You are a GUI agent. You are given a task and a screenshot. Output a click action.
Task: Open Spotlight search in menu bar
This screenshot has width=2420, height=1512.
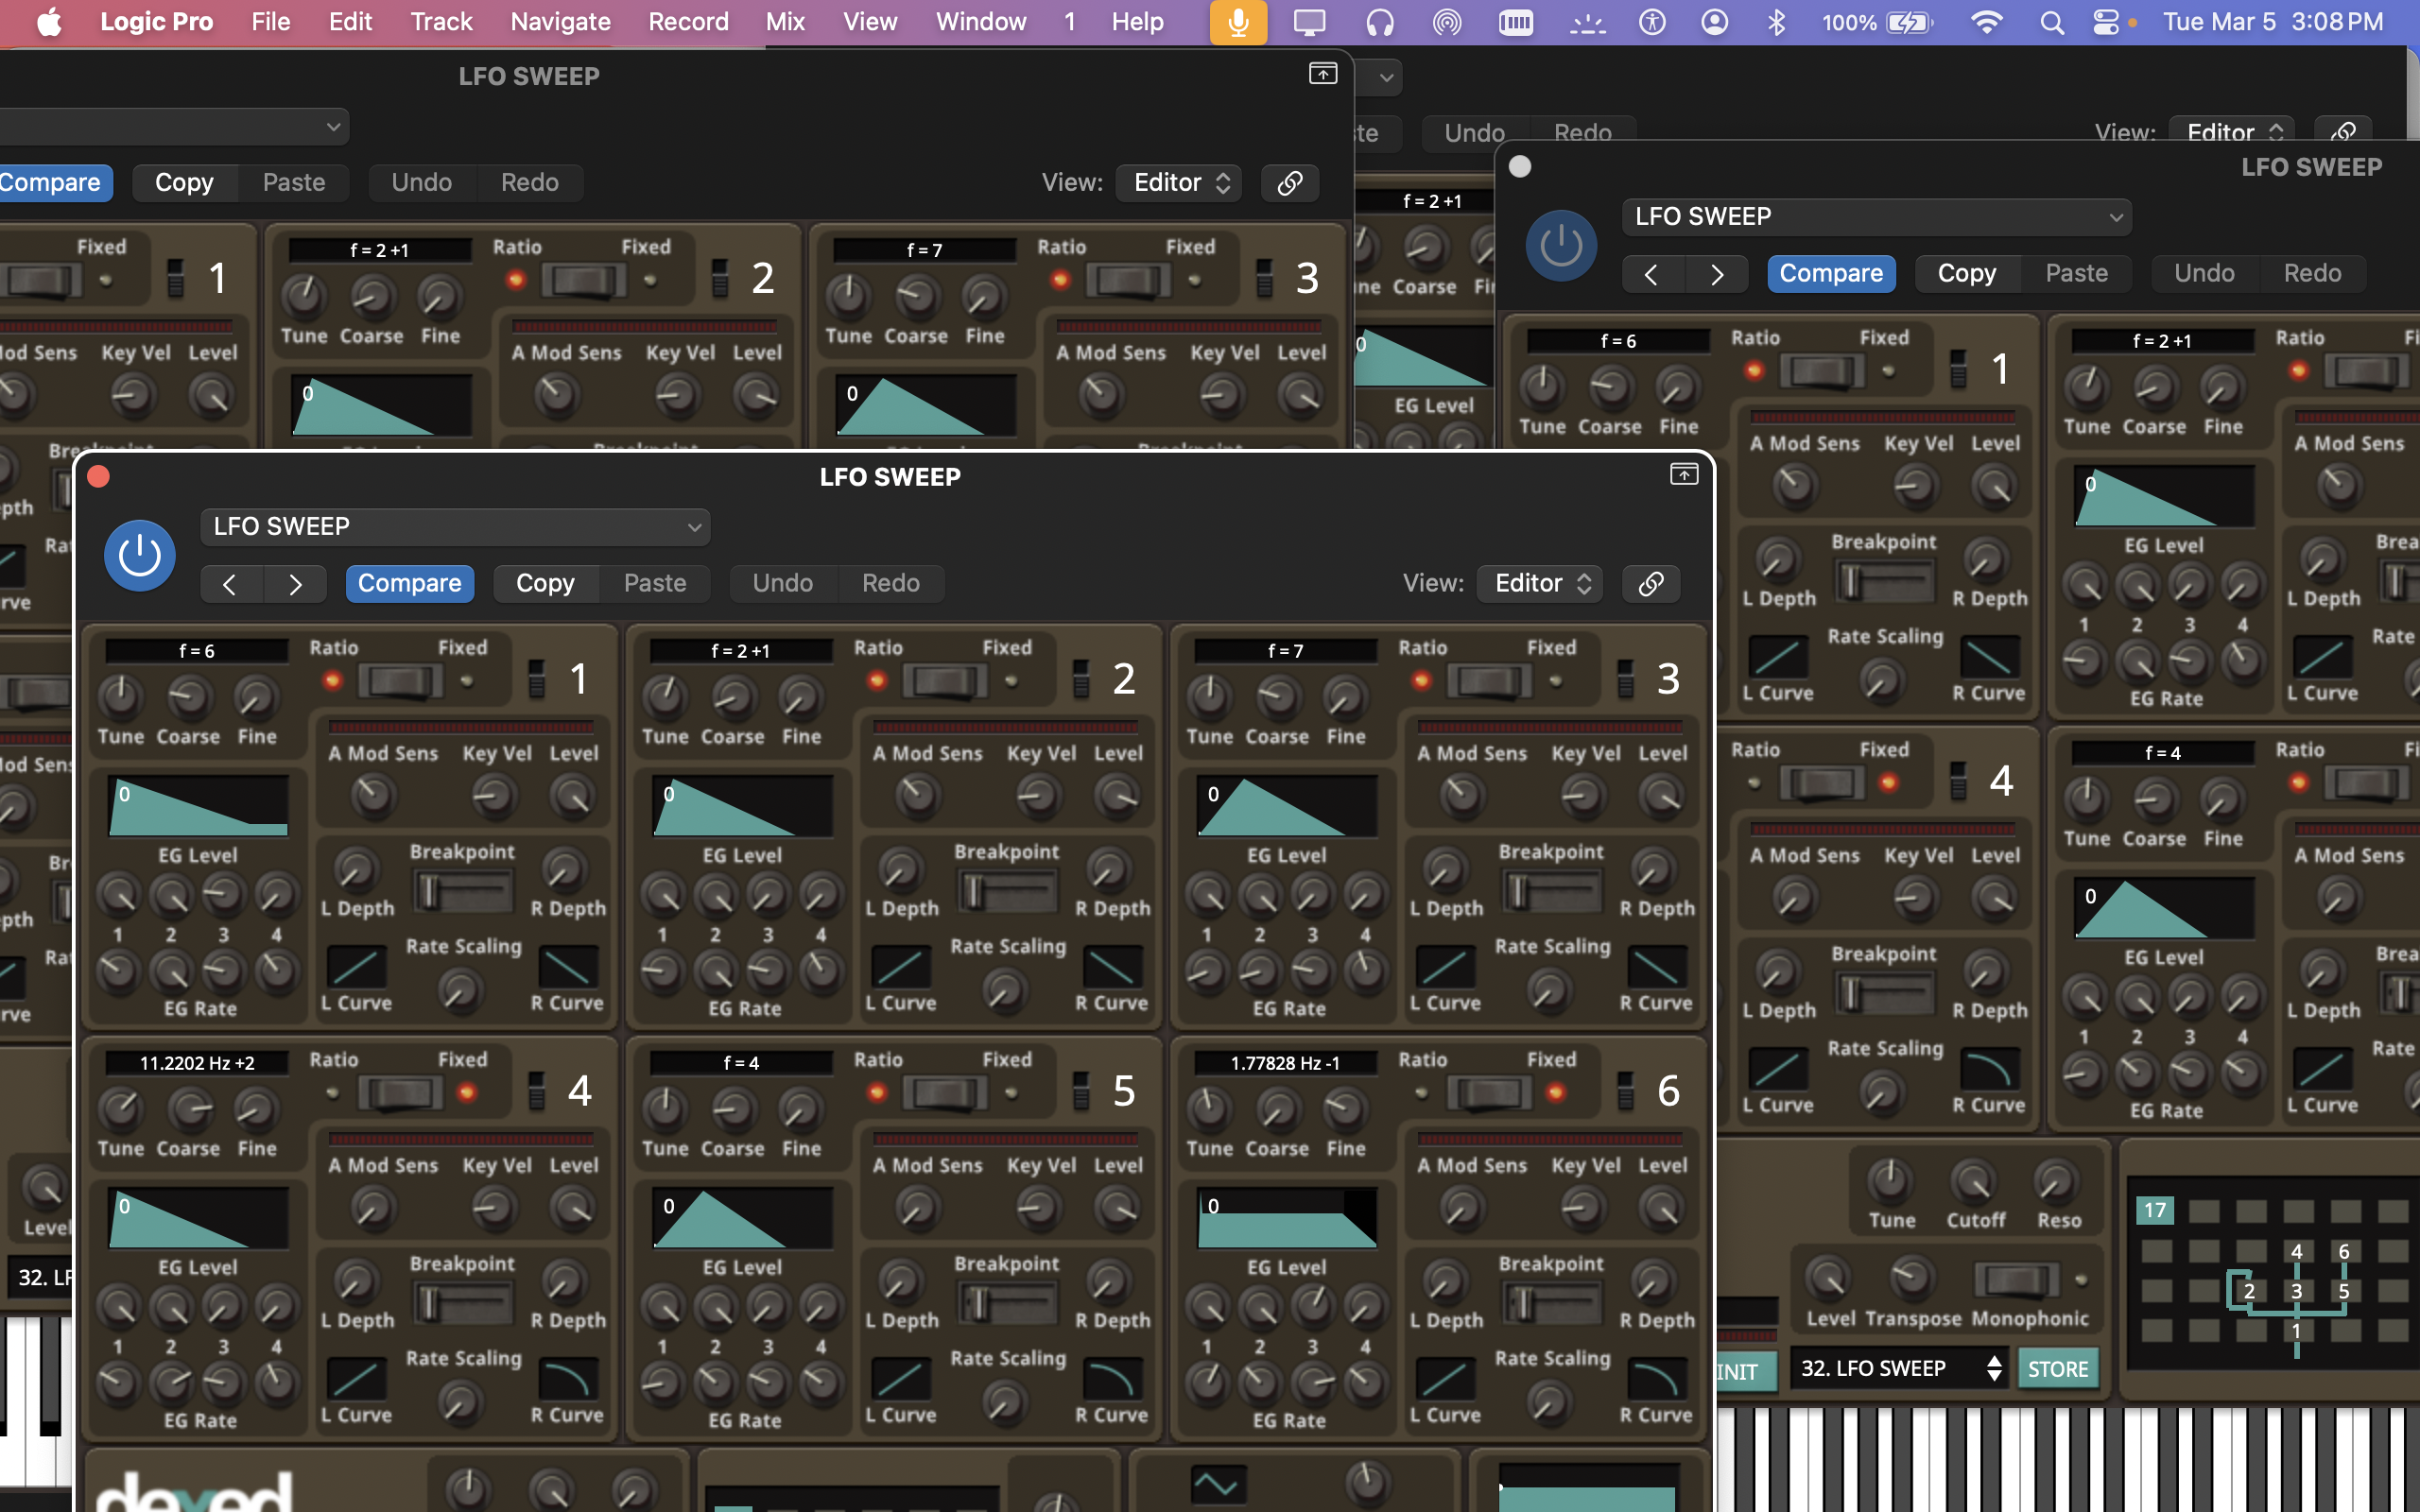pos(2052,22)
